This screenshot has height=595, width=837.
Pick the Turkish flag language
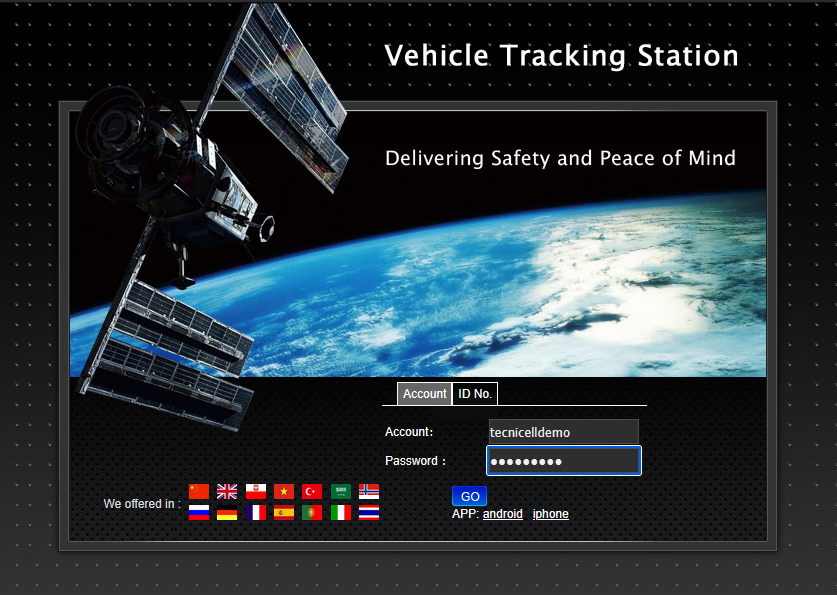coord(312,491)
